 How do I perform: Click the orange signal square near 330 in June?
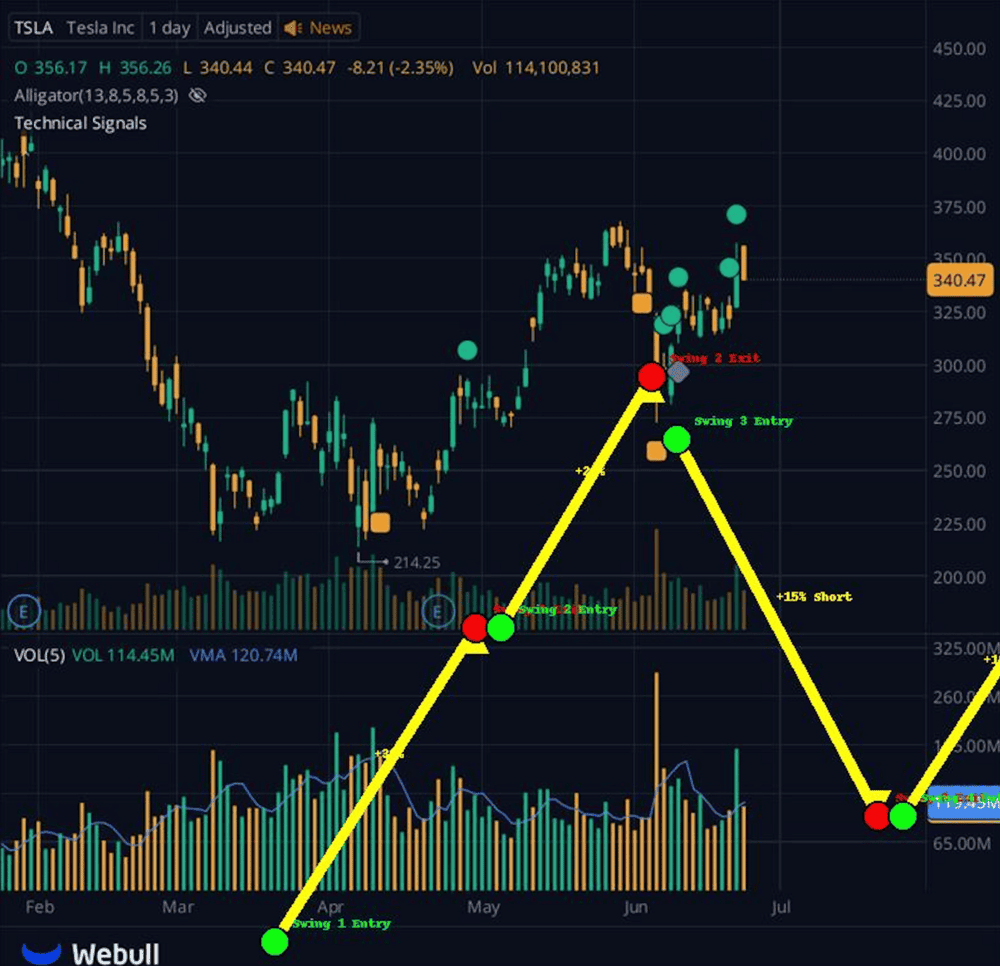(642, 303)
